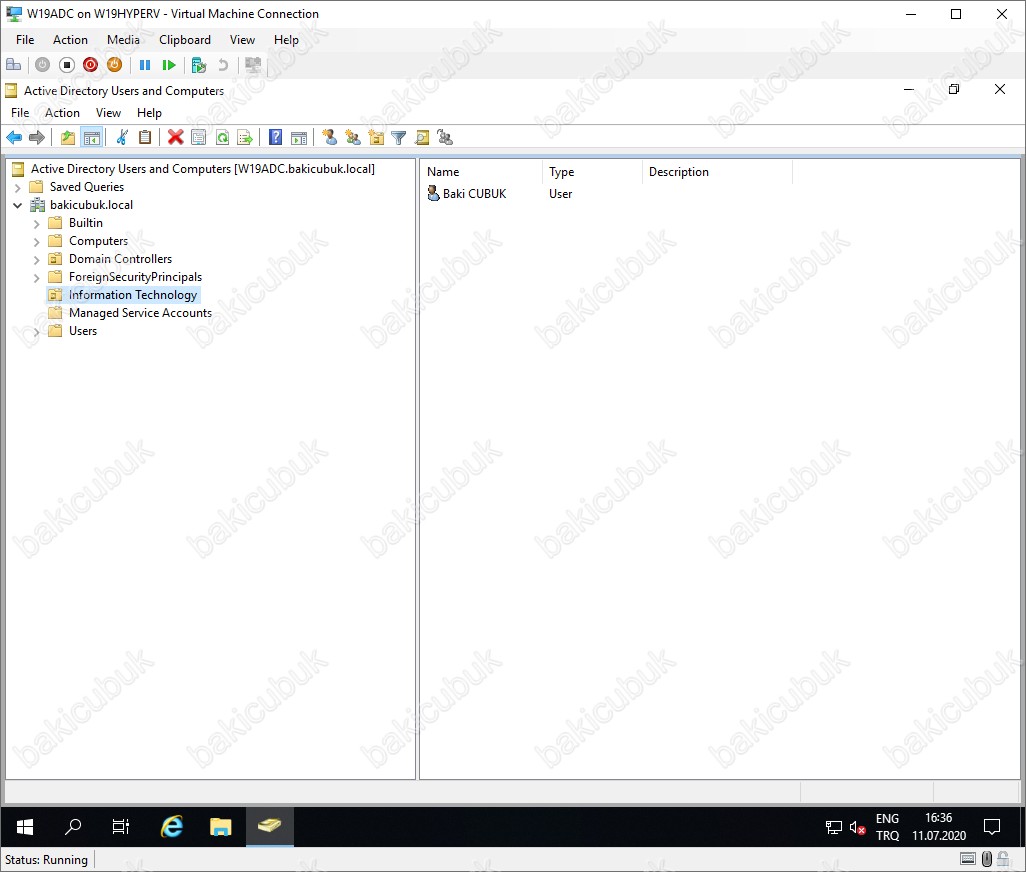Open the notification center icon
Image resolution: width=1026 pixels, height=872 pixels.
(992, 827)
